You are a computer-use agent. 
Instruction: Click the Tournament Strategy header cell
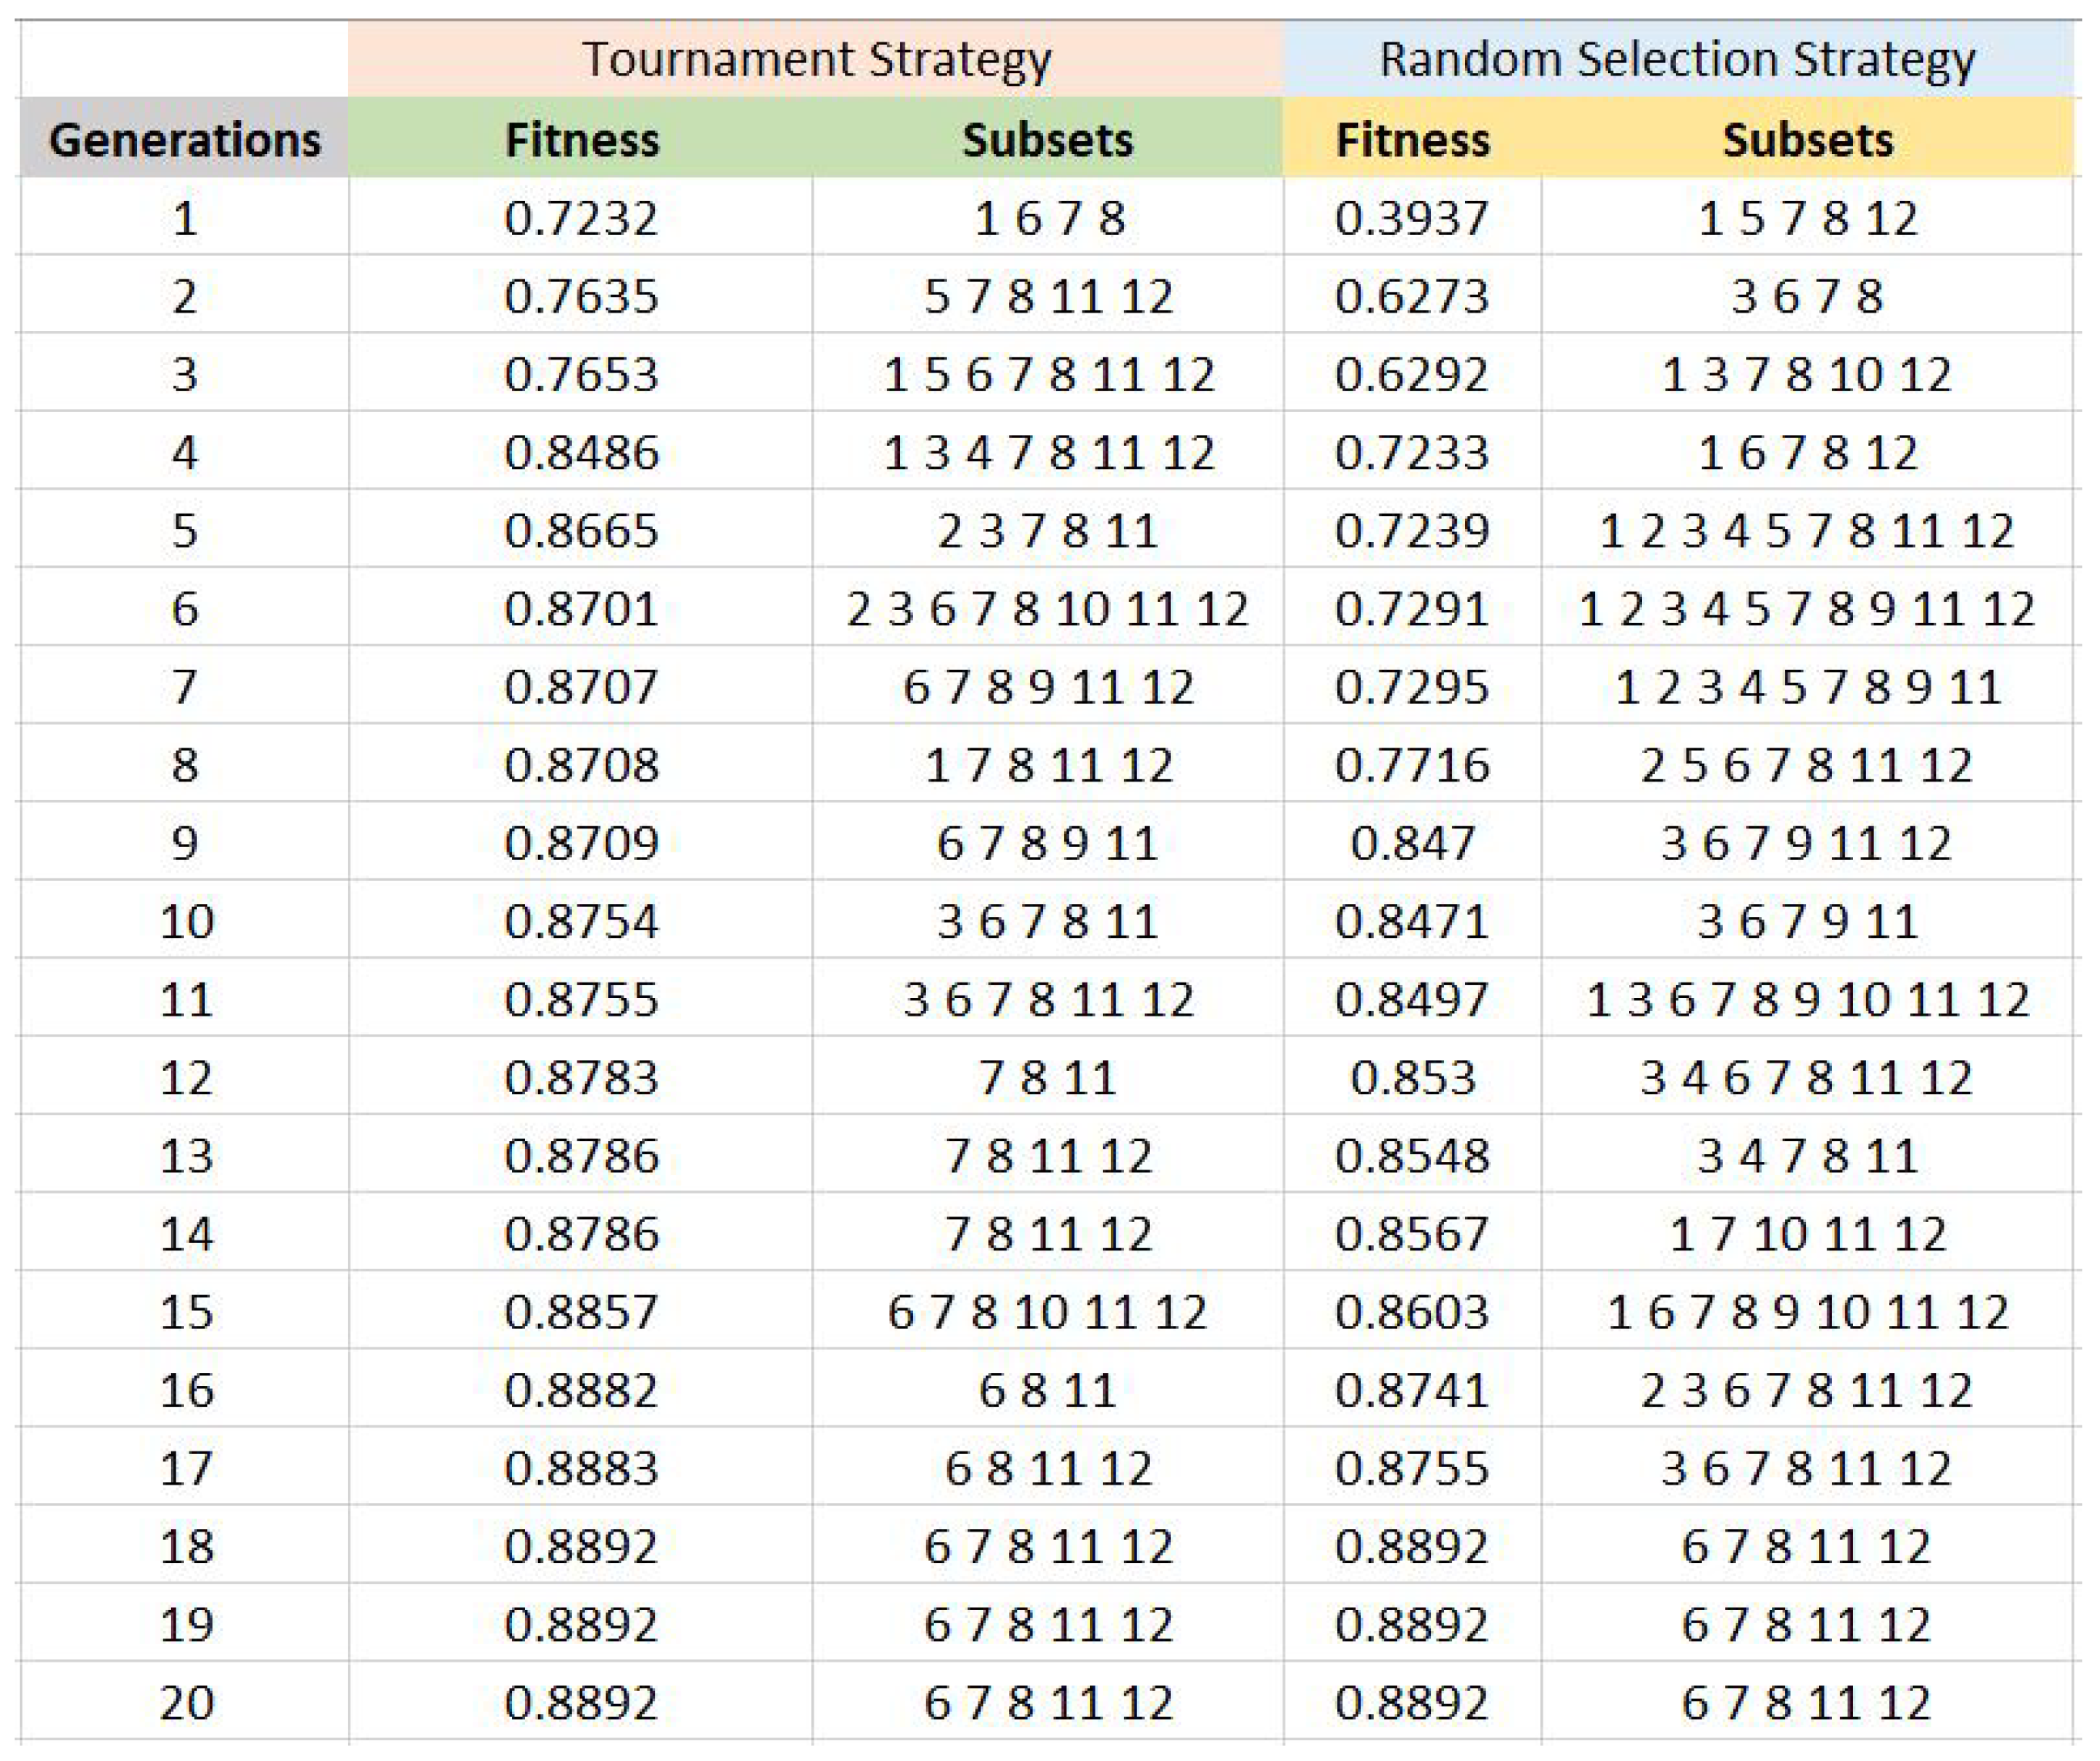[x=815, y=59]
